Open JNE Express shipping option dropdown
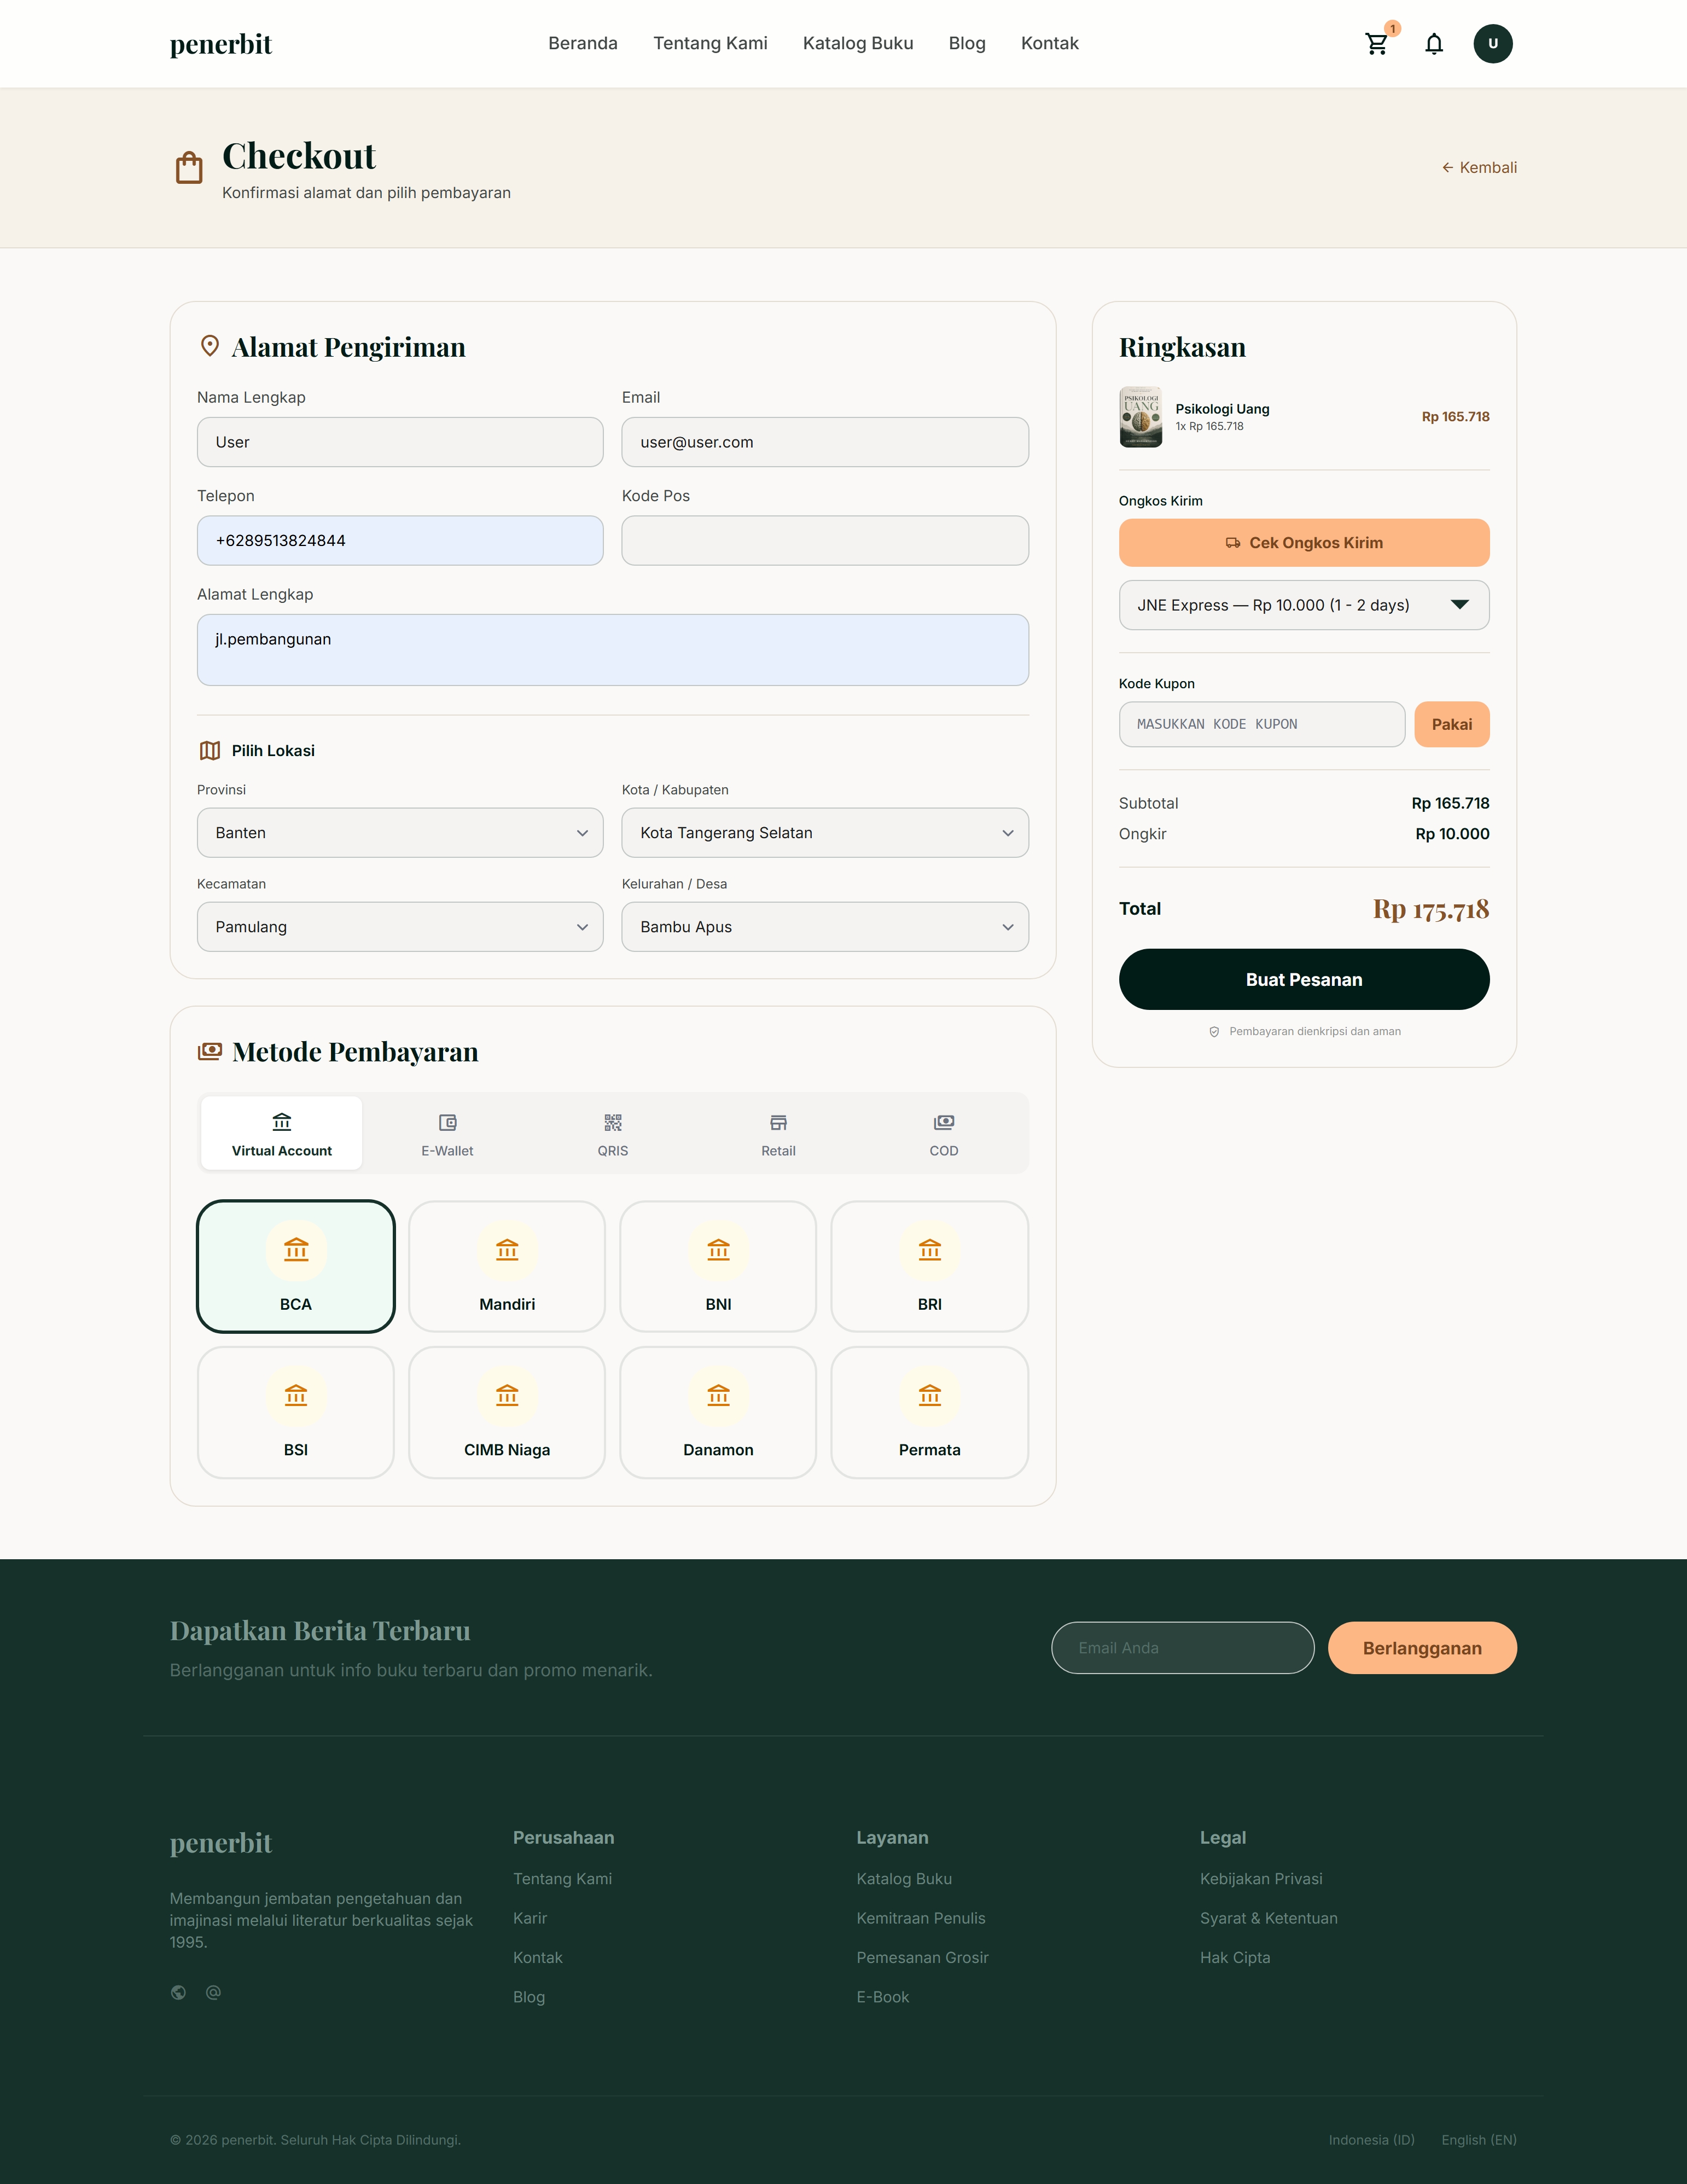 click(x=1304, y=605)
